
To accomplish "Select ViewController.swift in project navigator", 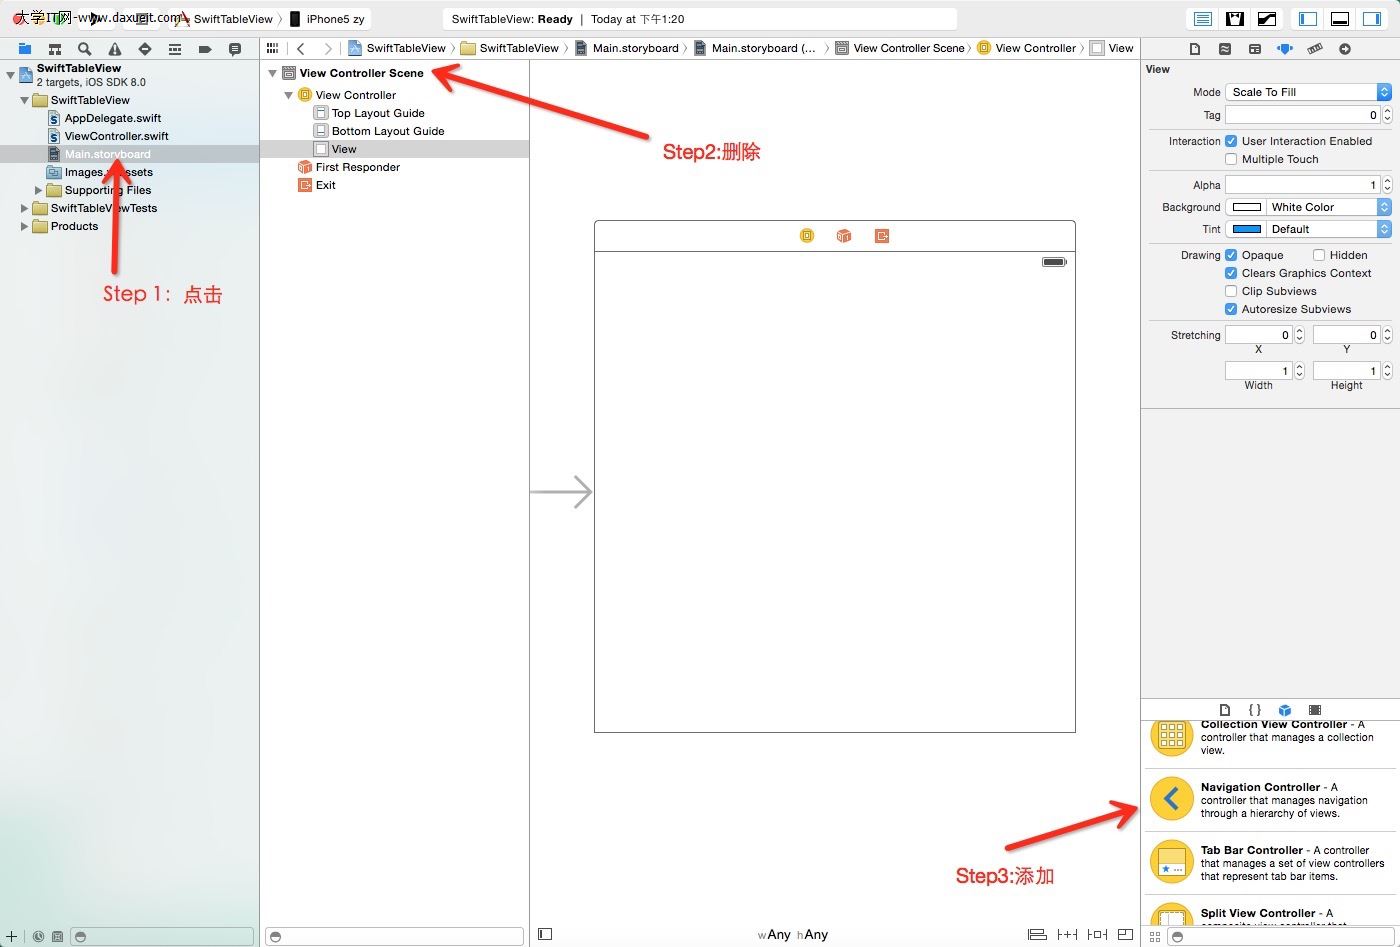I will (116, 136).
